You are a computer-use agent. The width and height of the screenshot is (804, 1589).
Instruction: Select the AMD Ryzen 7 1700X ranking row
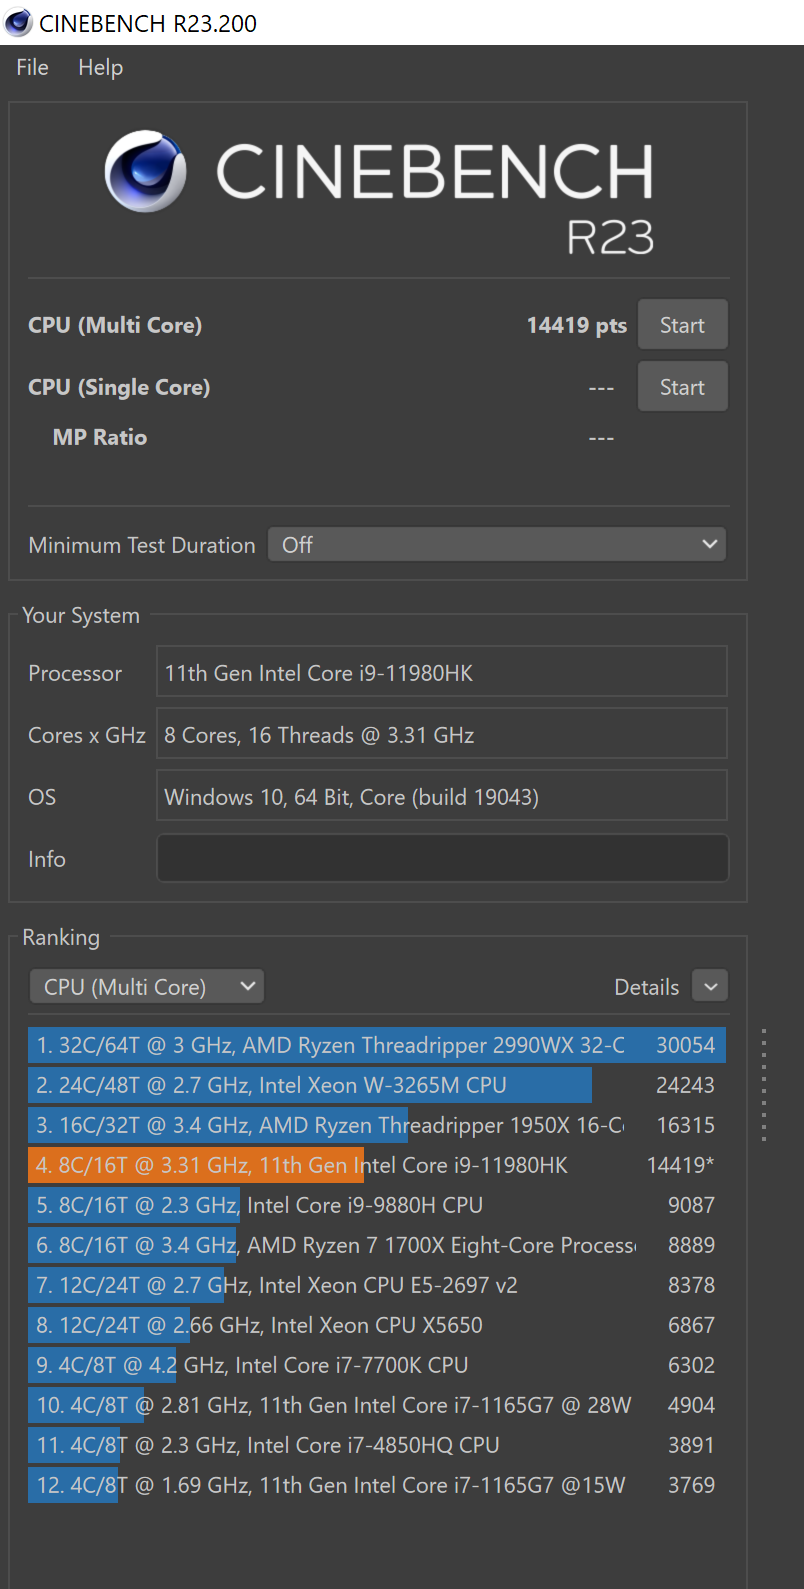377,1245
